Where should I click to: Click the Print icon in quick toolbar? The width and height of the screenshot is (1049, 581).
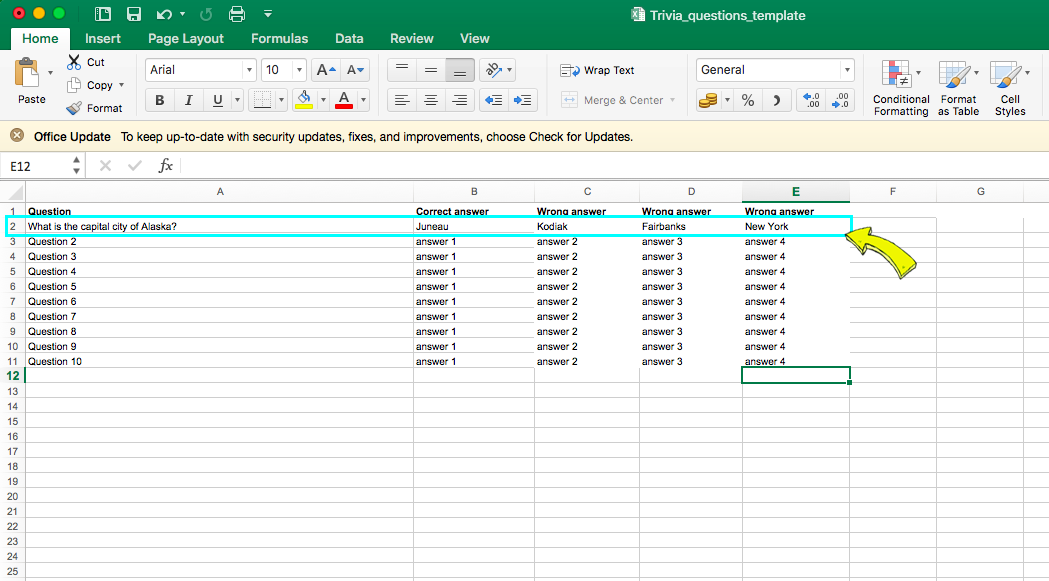pyautogui.click(x=237, y=14)
